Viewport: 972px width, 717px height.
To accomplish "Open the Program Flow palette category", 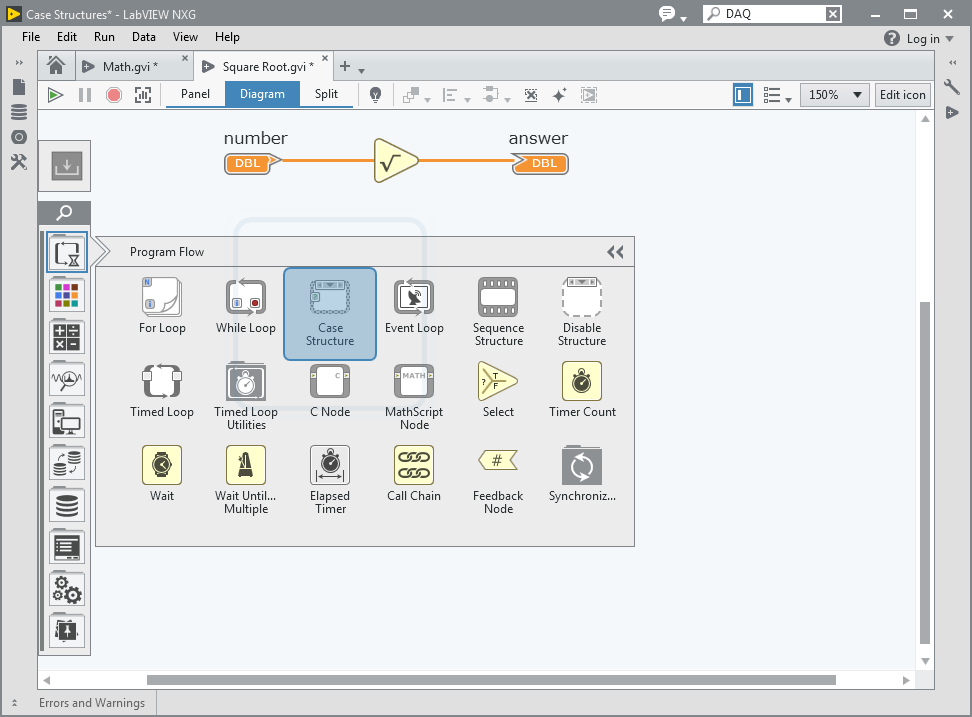I will (x=67, y=253).
